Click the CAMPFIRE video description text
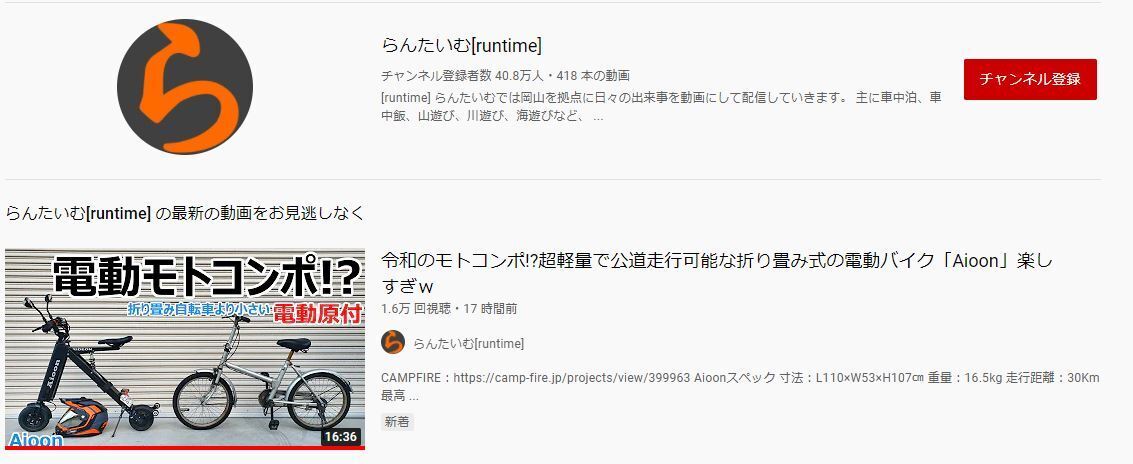Viewport: 1133px width, 464px height. tap(740, 387)
